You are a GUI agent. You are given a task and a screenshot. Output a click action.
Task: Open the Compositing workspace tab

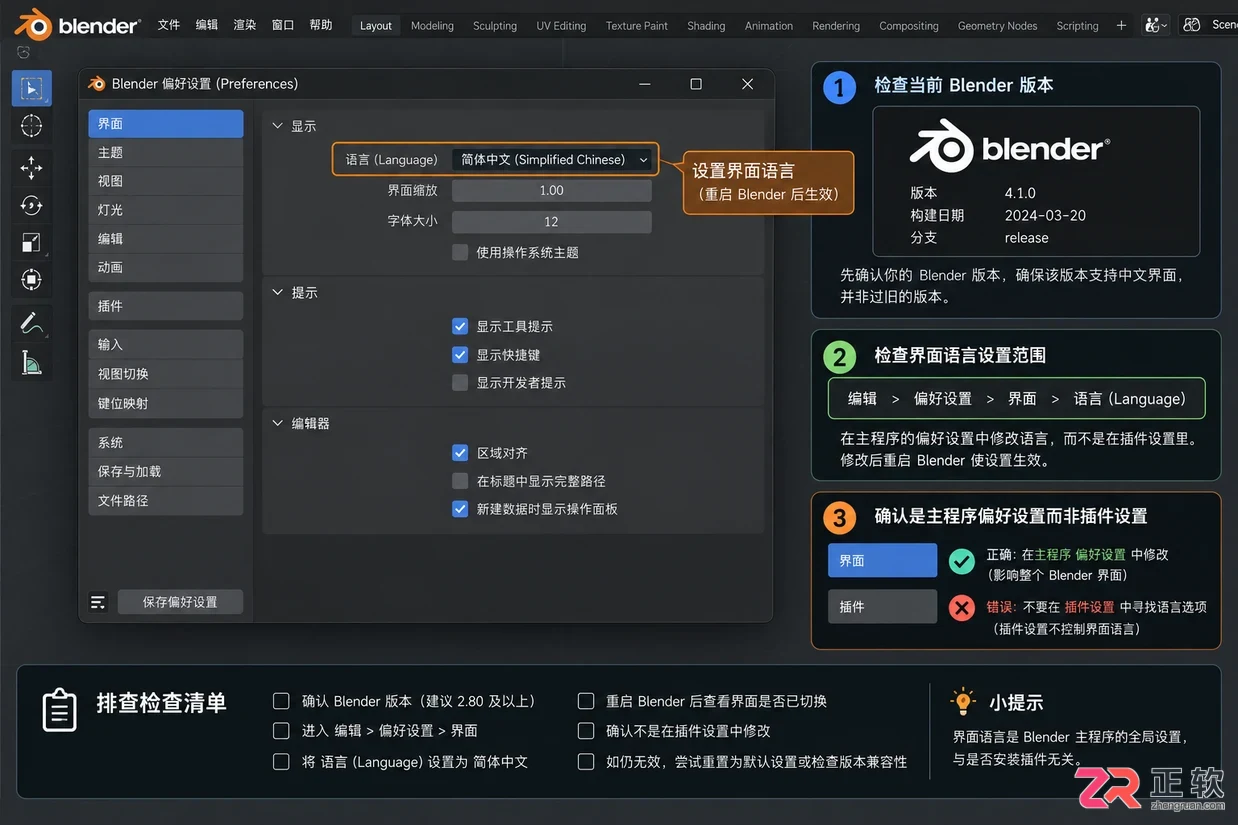point(908,26)
